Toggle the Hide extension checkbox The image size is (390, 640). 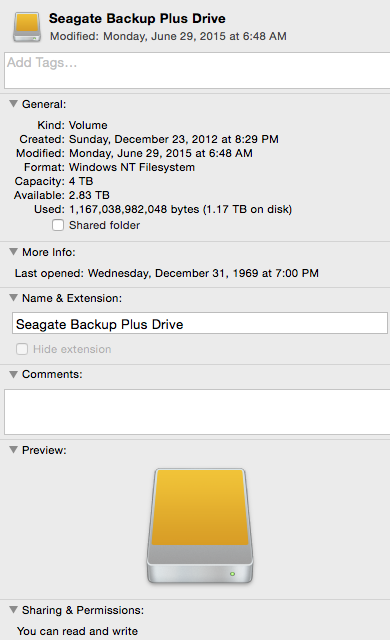[22, 349]
